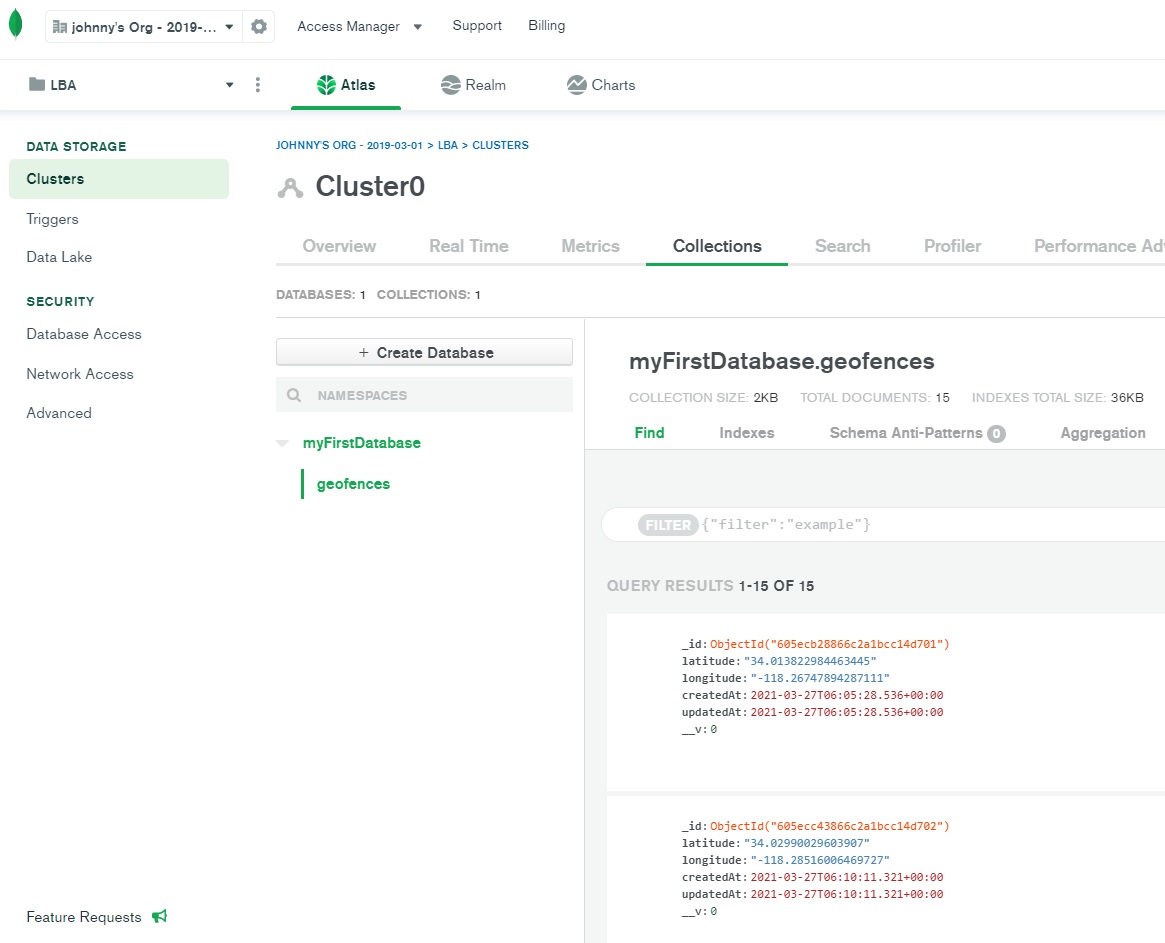The width and height of the screenshot is (1165, 943).
Task: Click latitude value 34.02990029603907
Action: pos(806,843)
